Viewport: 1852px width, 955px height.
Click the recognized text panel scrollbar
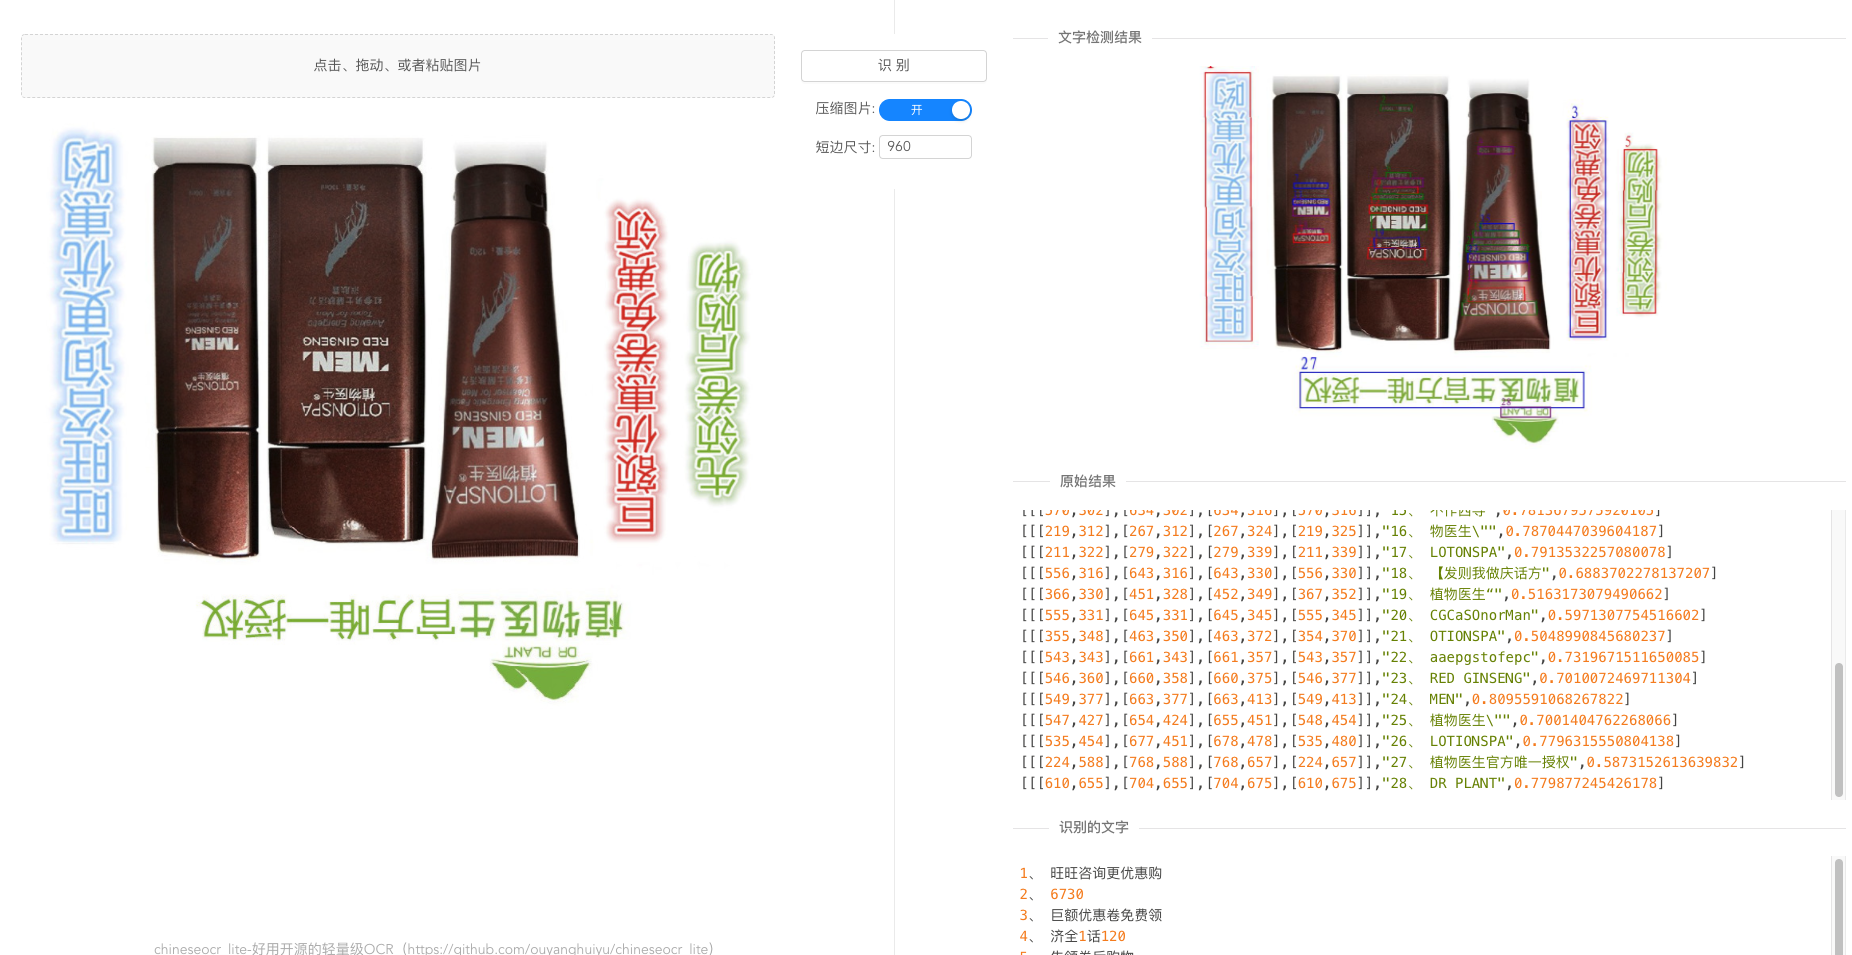click(1838, 906)
